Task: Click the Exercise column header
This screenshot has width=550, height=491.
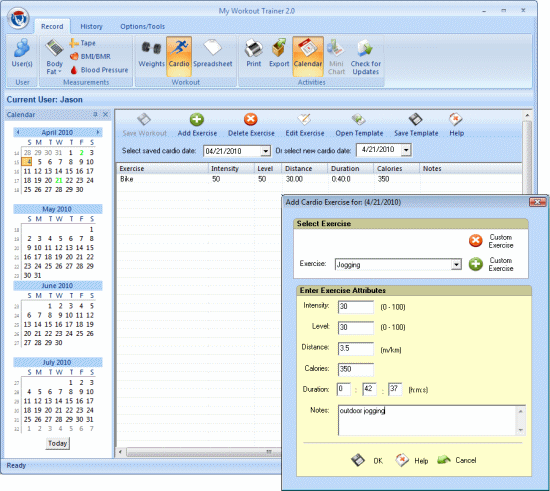Action: click(162, 168)
